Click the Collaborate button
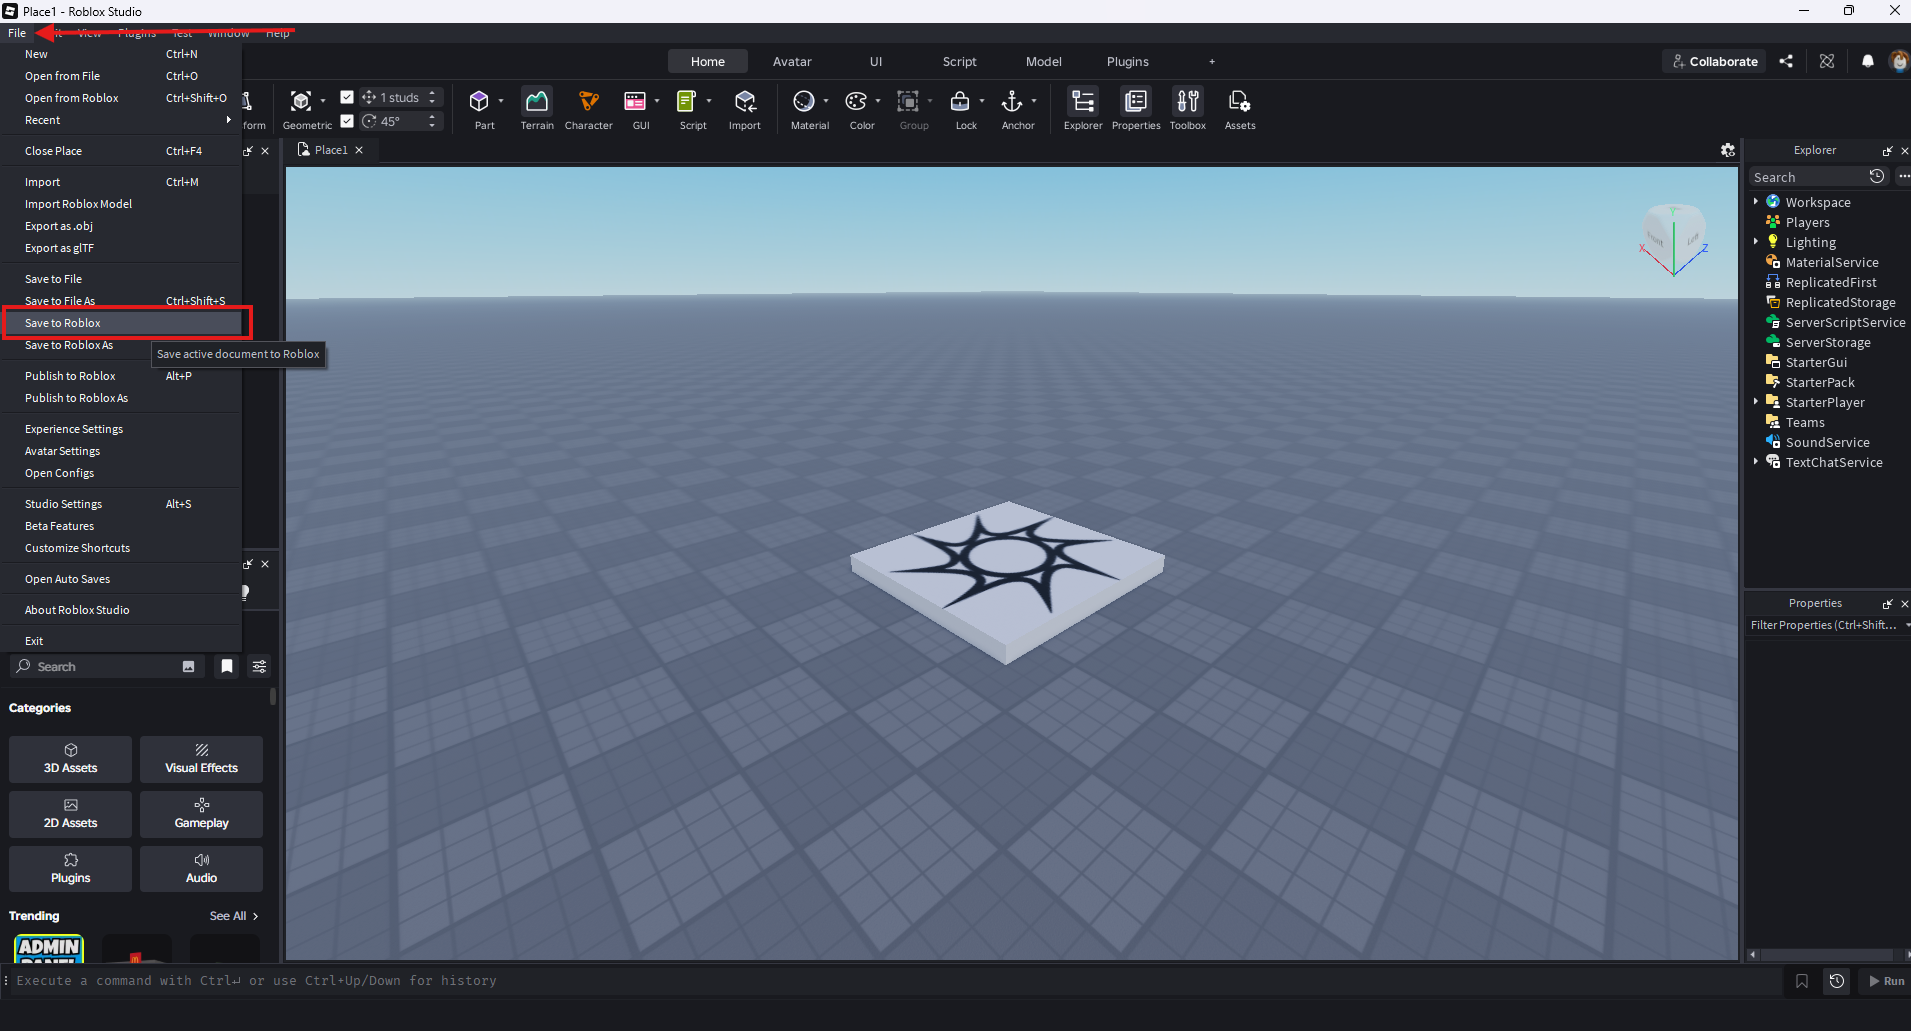Screen dimensions: 1911x1031 click(1714, 61)
